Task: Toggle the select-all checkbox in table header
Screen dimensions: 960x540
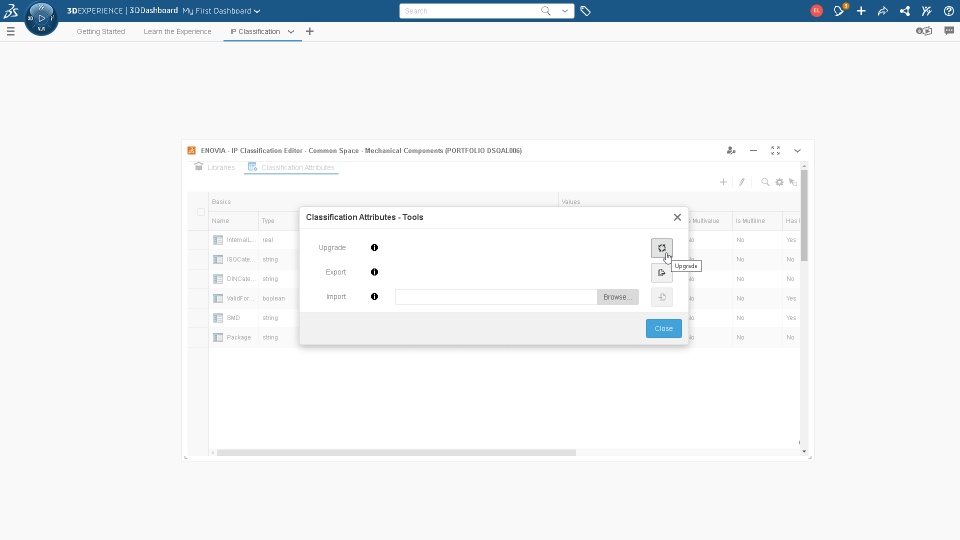Action: tap(201, 212)
